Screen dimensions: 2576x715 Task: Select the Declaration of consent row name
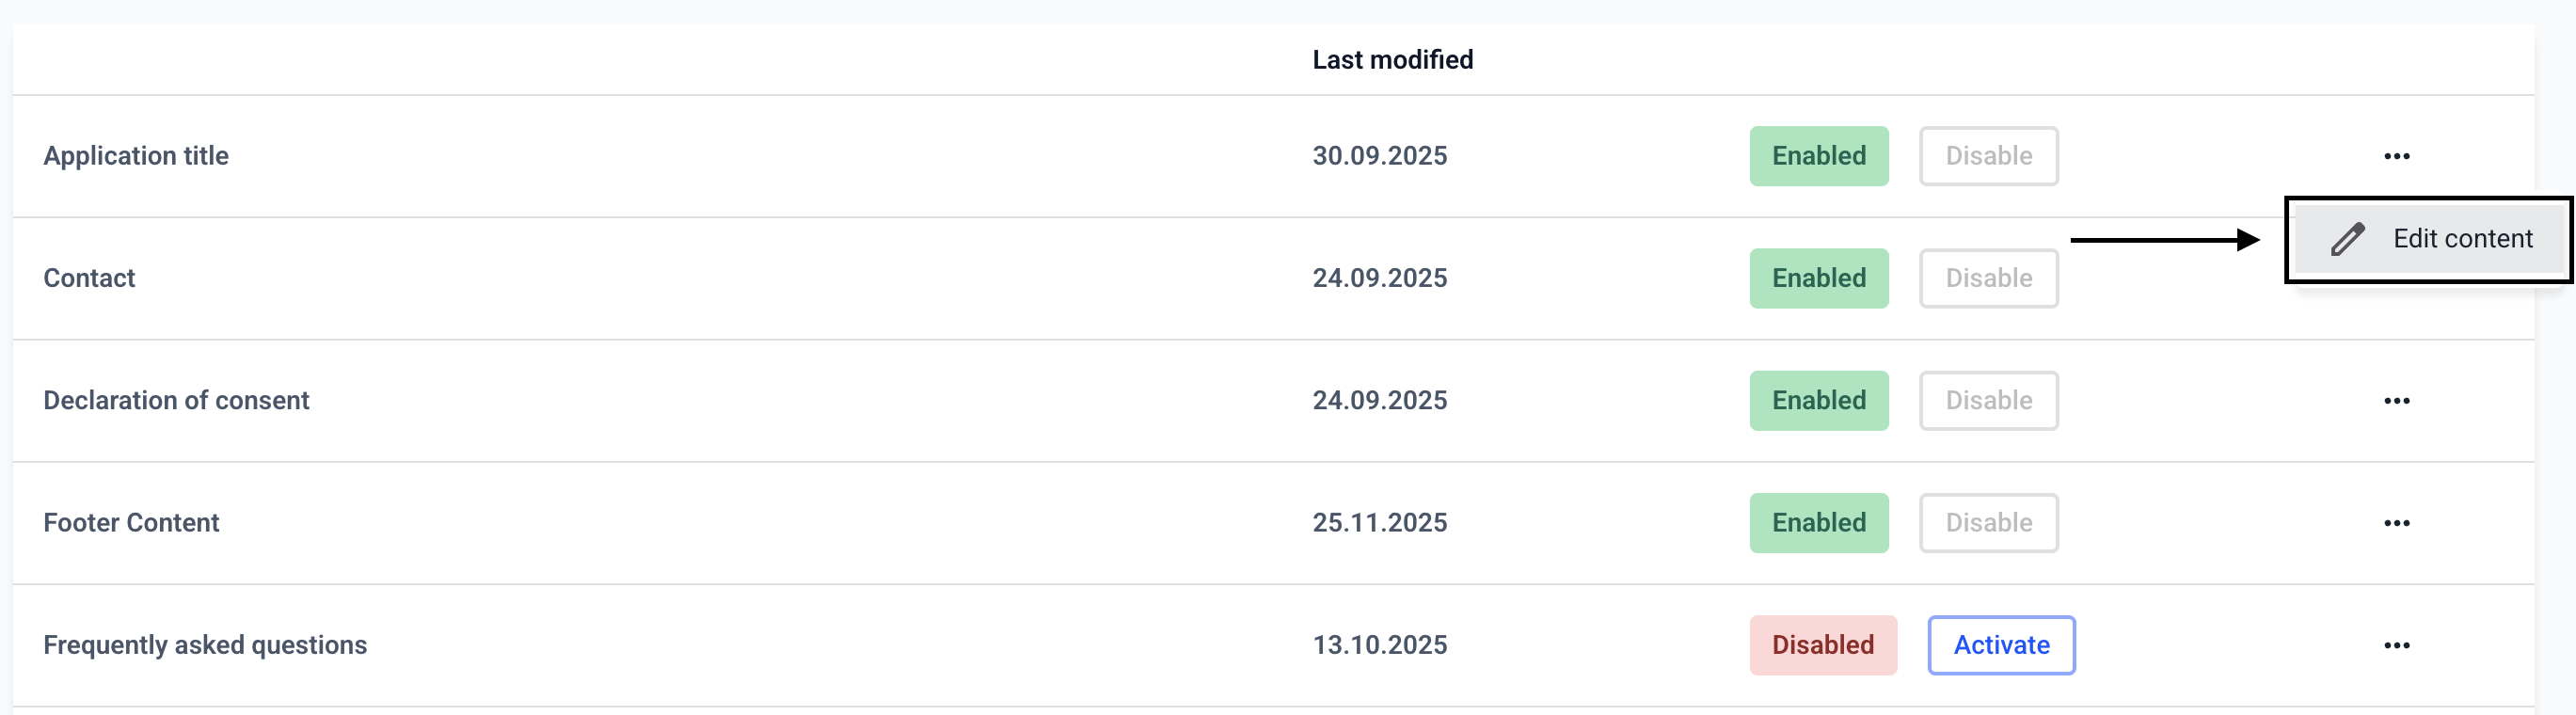click(176, 401)
